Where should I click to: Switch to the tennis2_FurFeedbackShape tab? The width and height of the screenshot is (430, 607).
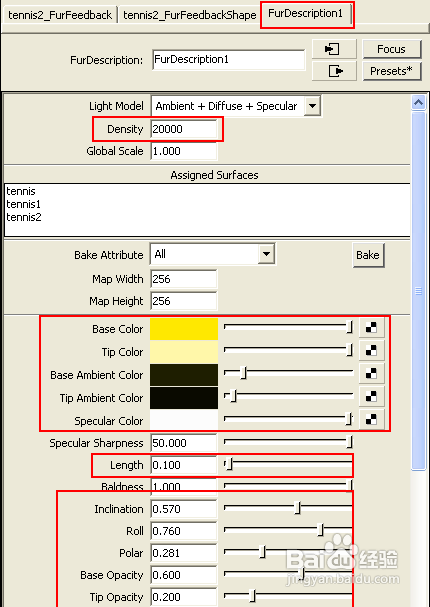point(190,15)
